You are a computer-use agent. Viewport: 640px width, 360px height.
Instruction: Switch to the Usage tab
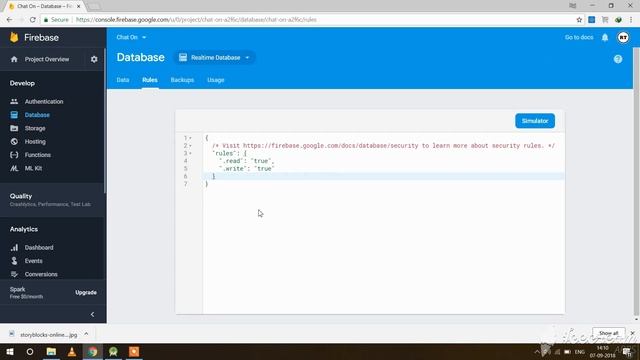pyautogui.click(x=216, y=80)
